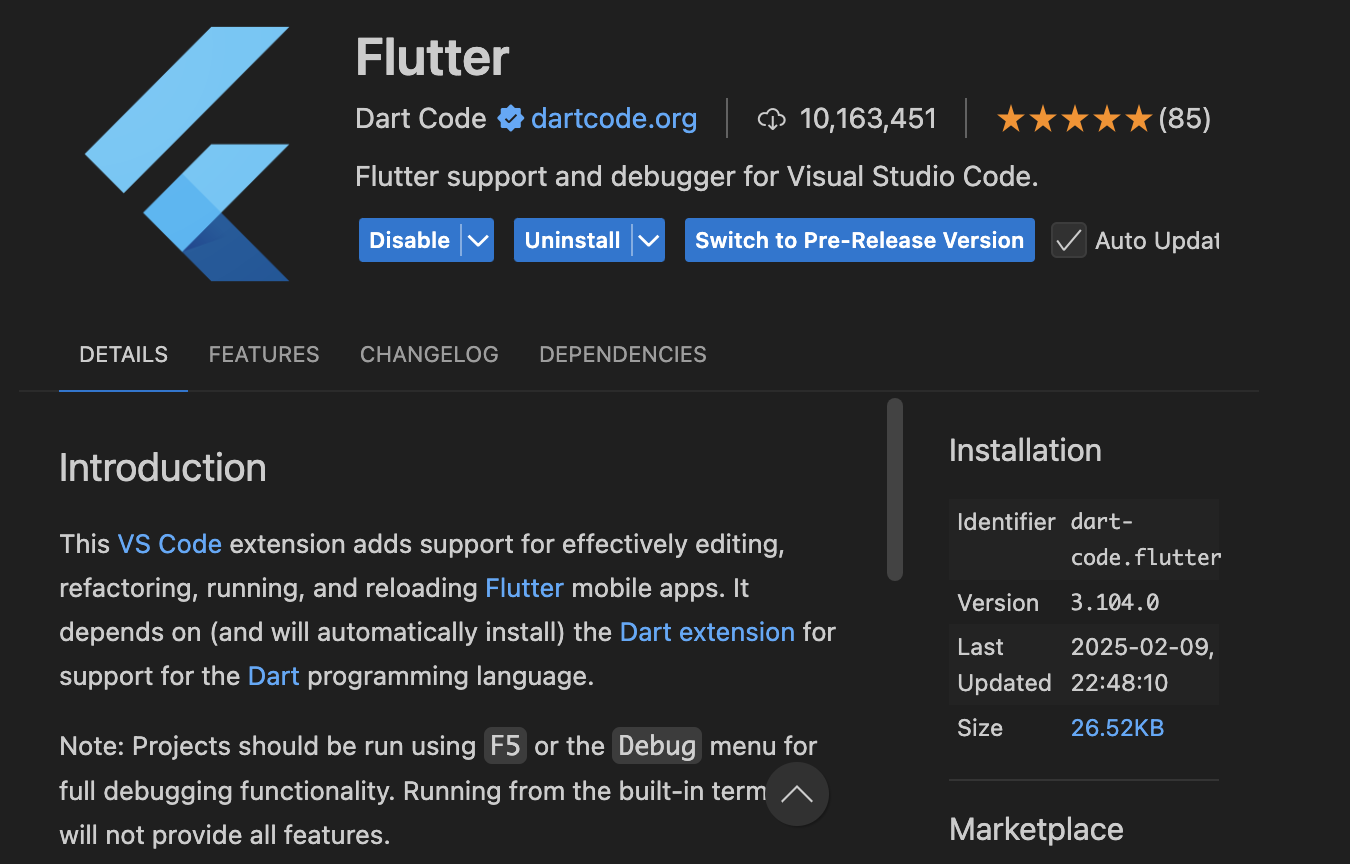Click the last updated date 2025-02-09
Screen dimensions: 1350x864
click(x=1142, y=647)
